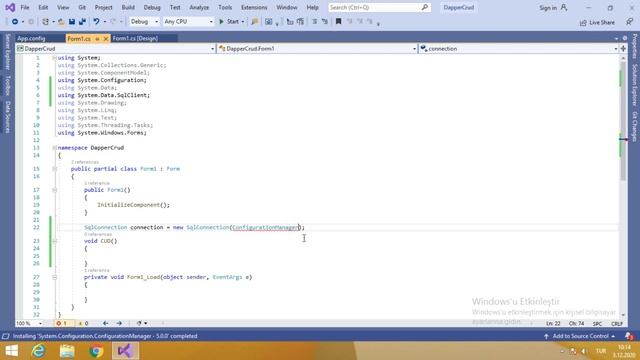Screen dimensions: 640x360
Task: Click the editor split-window plus icon
Action: [x=623, y=49]
